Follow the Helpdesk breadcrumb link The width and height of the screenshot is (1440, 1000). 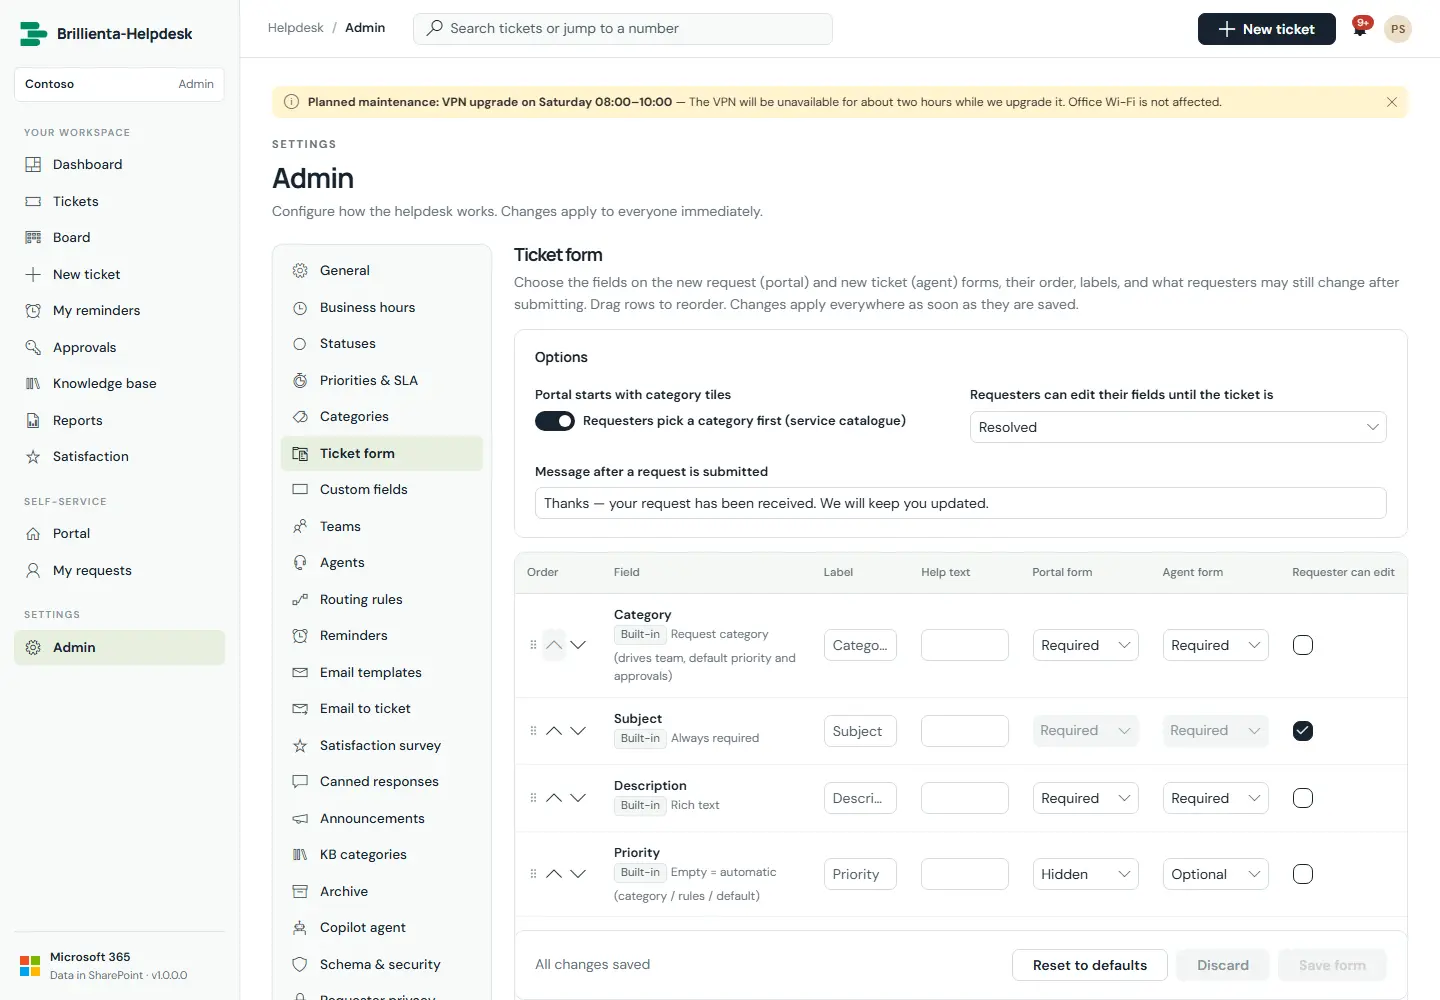[296, 28]
